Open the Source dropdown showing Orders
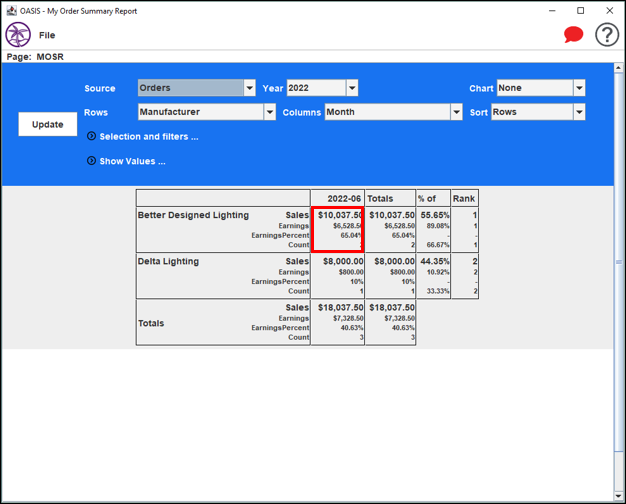The height and width of the screenshot is (504, 626). [196, 88]
